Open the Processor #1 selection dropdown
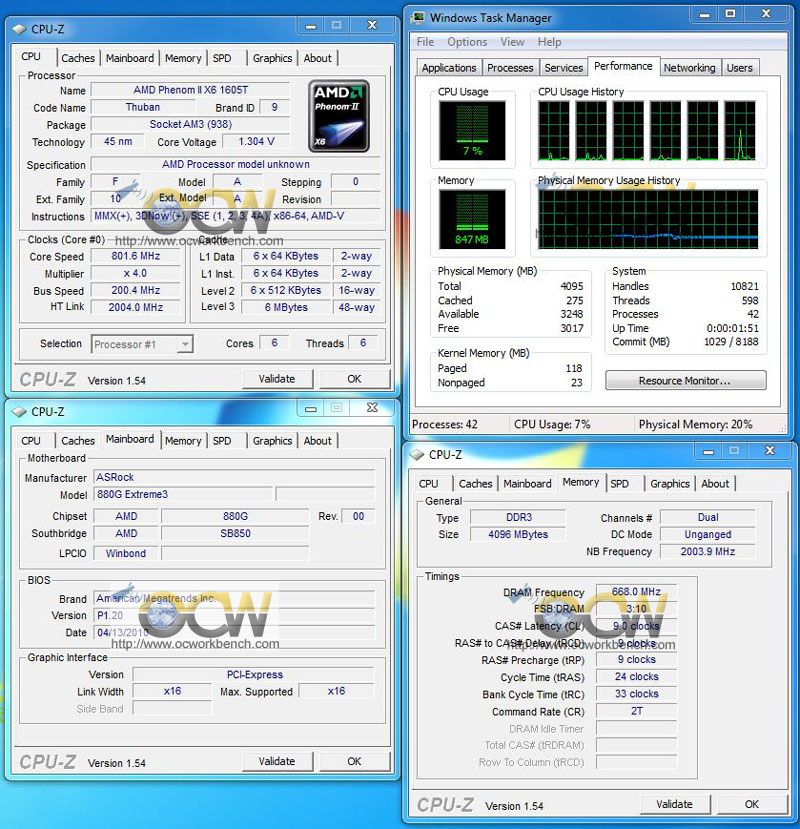This screenshot has width=800, height=829. coord(185,344)
